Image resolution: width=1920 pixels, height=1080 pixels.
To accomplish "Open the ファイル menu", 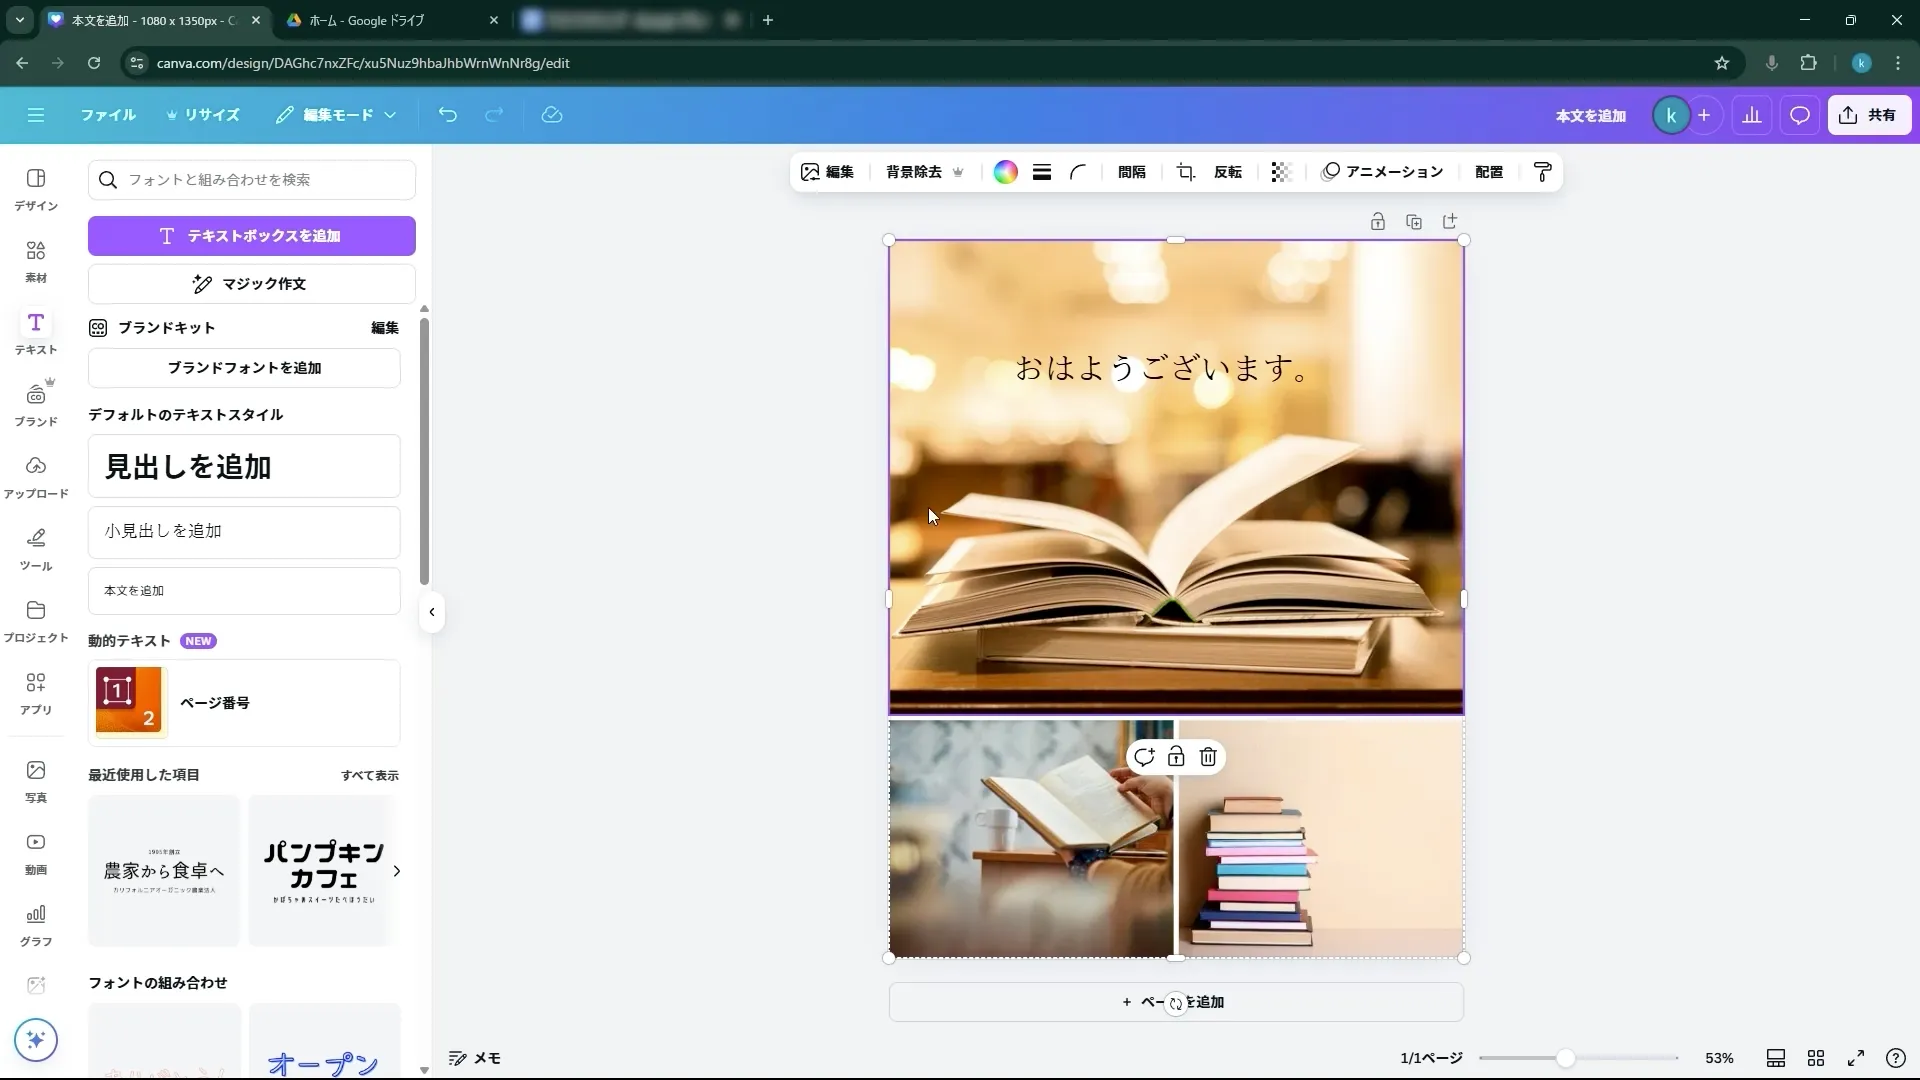I will pos(108,115).
